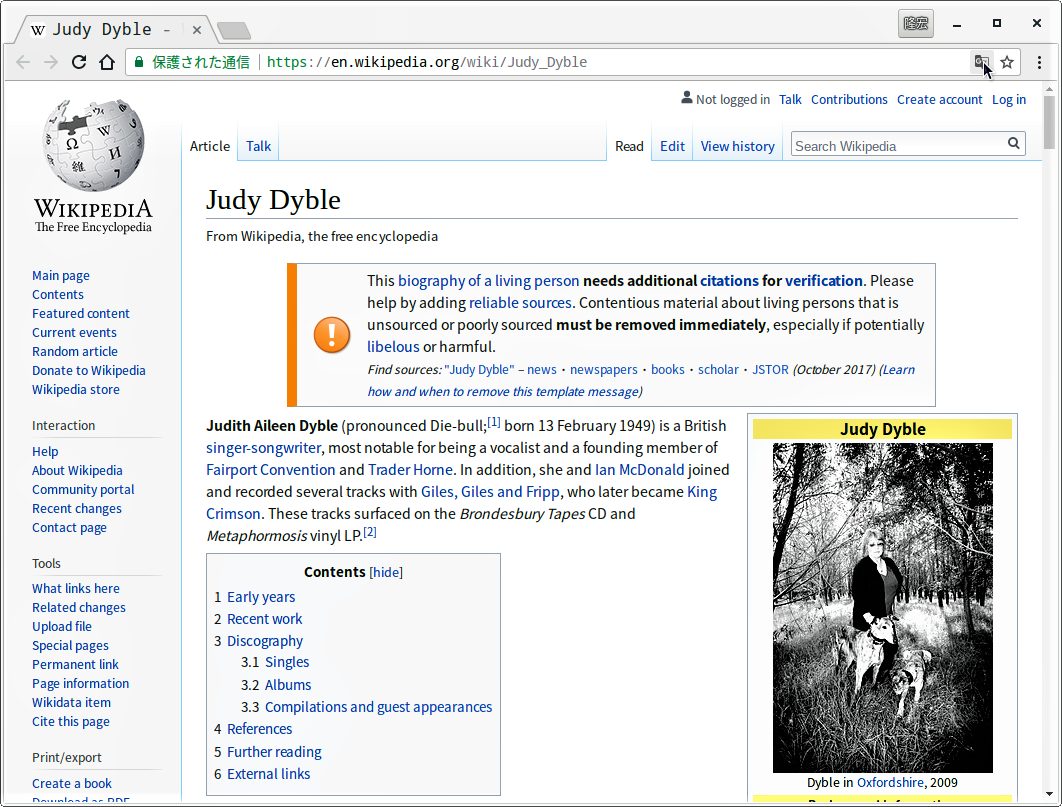Jump to External links section in Contents

point(268,774)
